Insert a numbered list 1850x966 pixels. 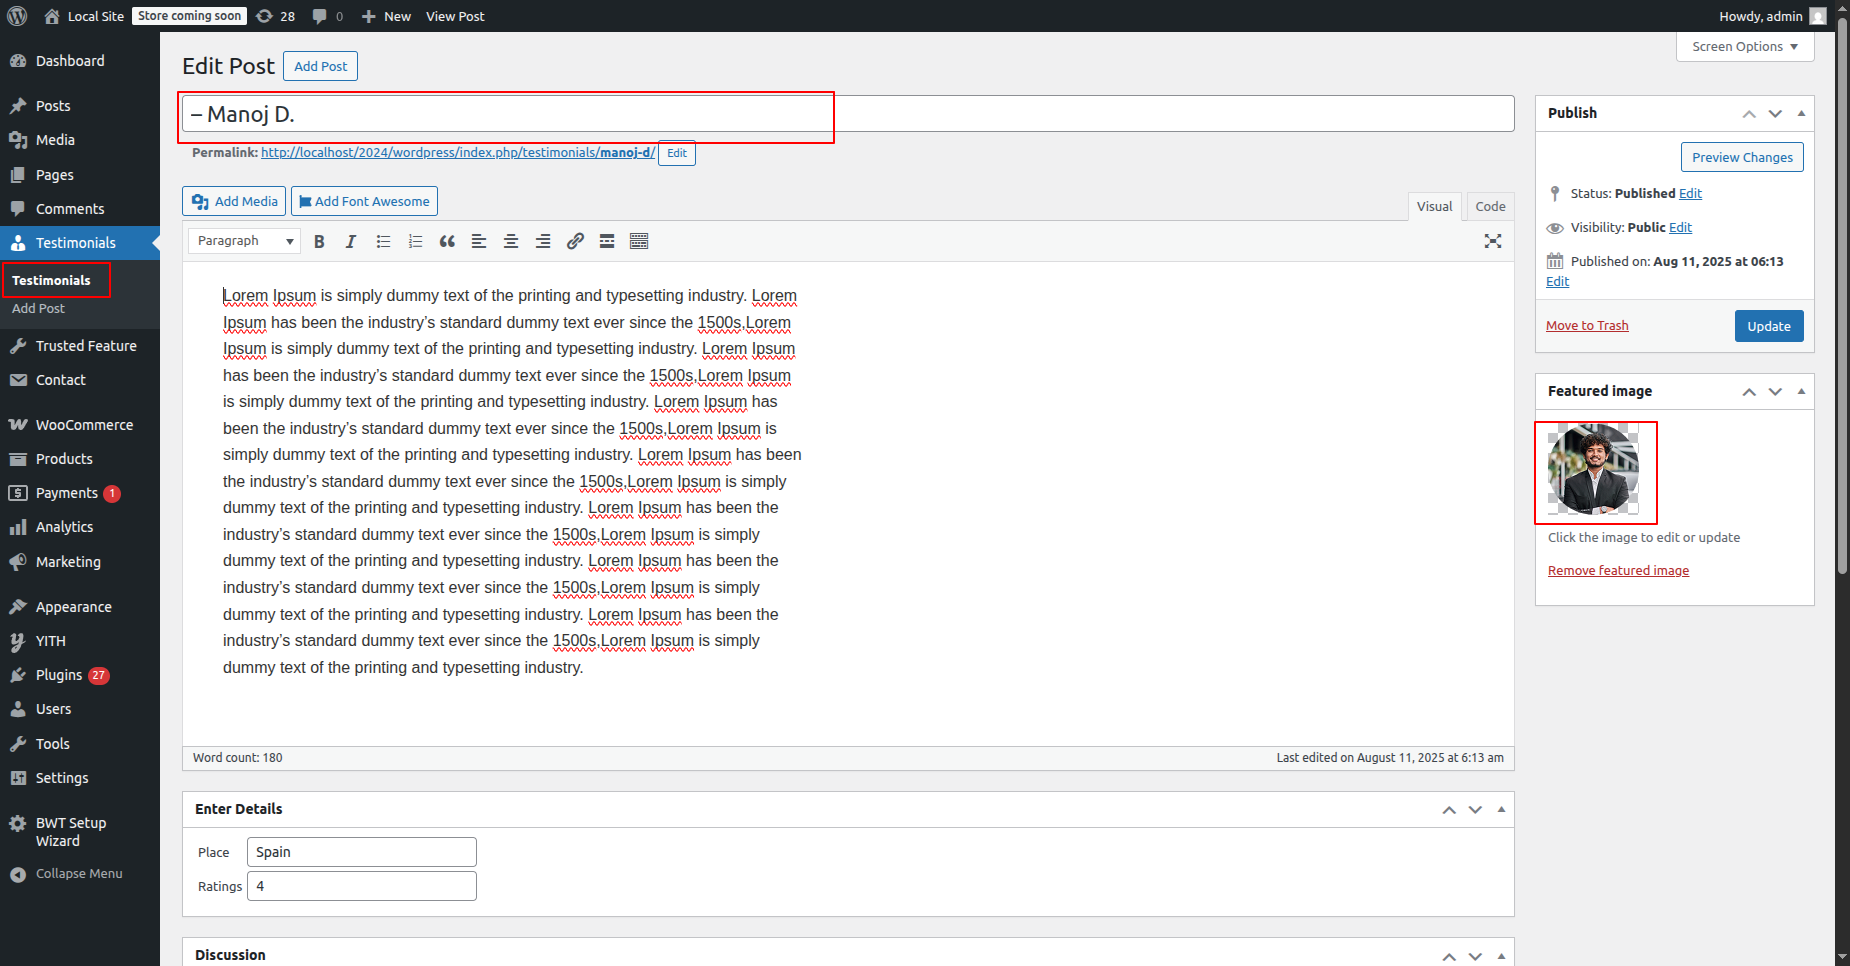[x=415, y=241]
